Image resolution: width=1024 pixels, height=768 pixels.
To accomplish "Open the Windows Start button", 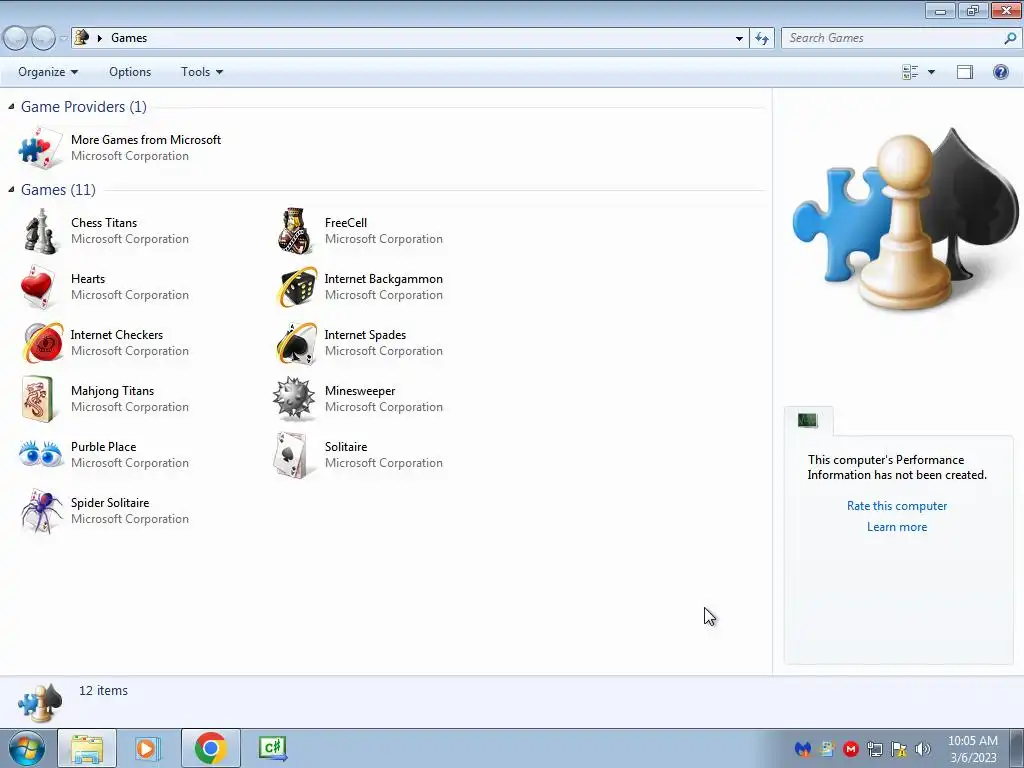I will tap(26, 748).
